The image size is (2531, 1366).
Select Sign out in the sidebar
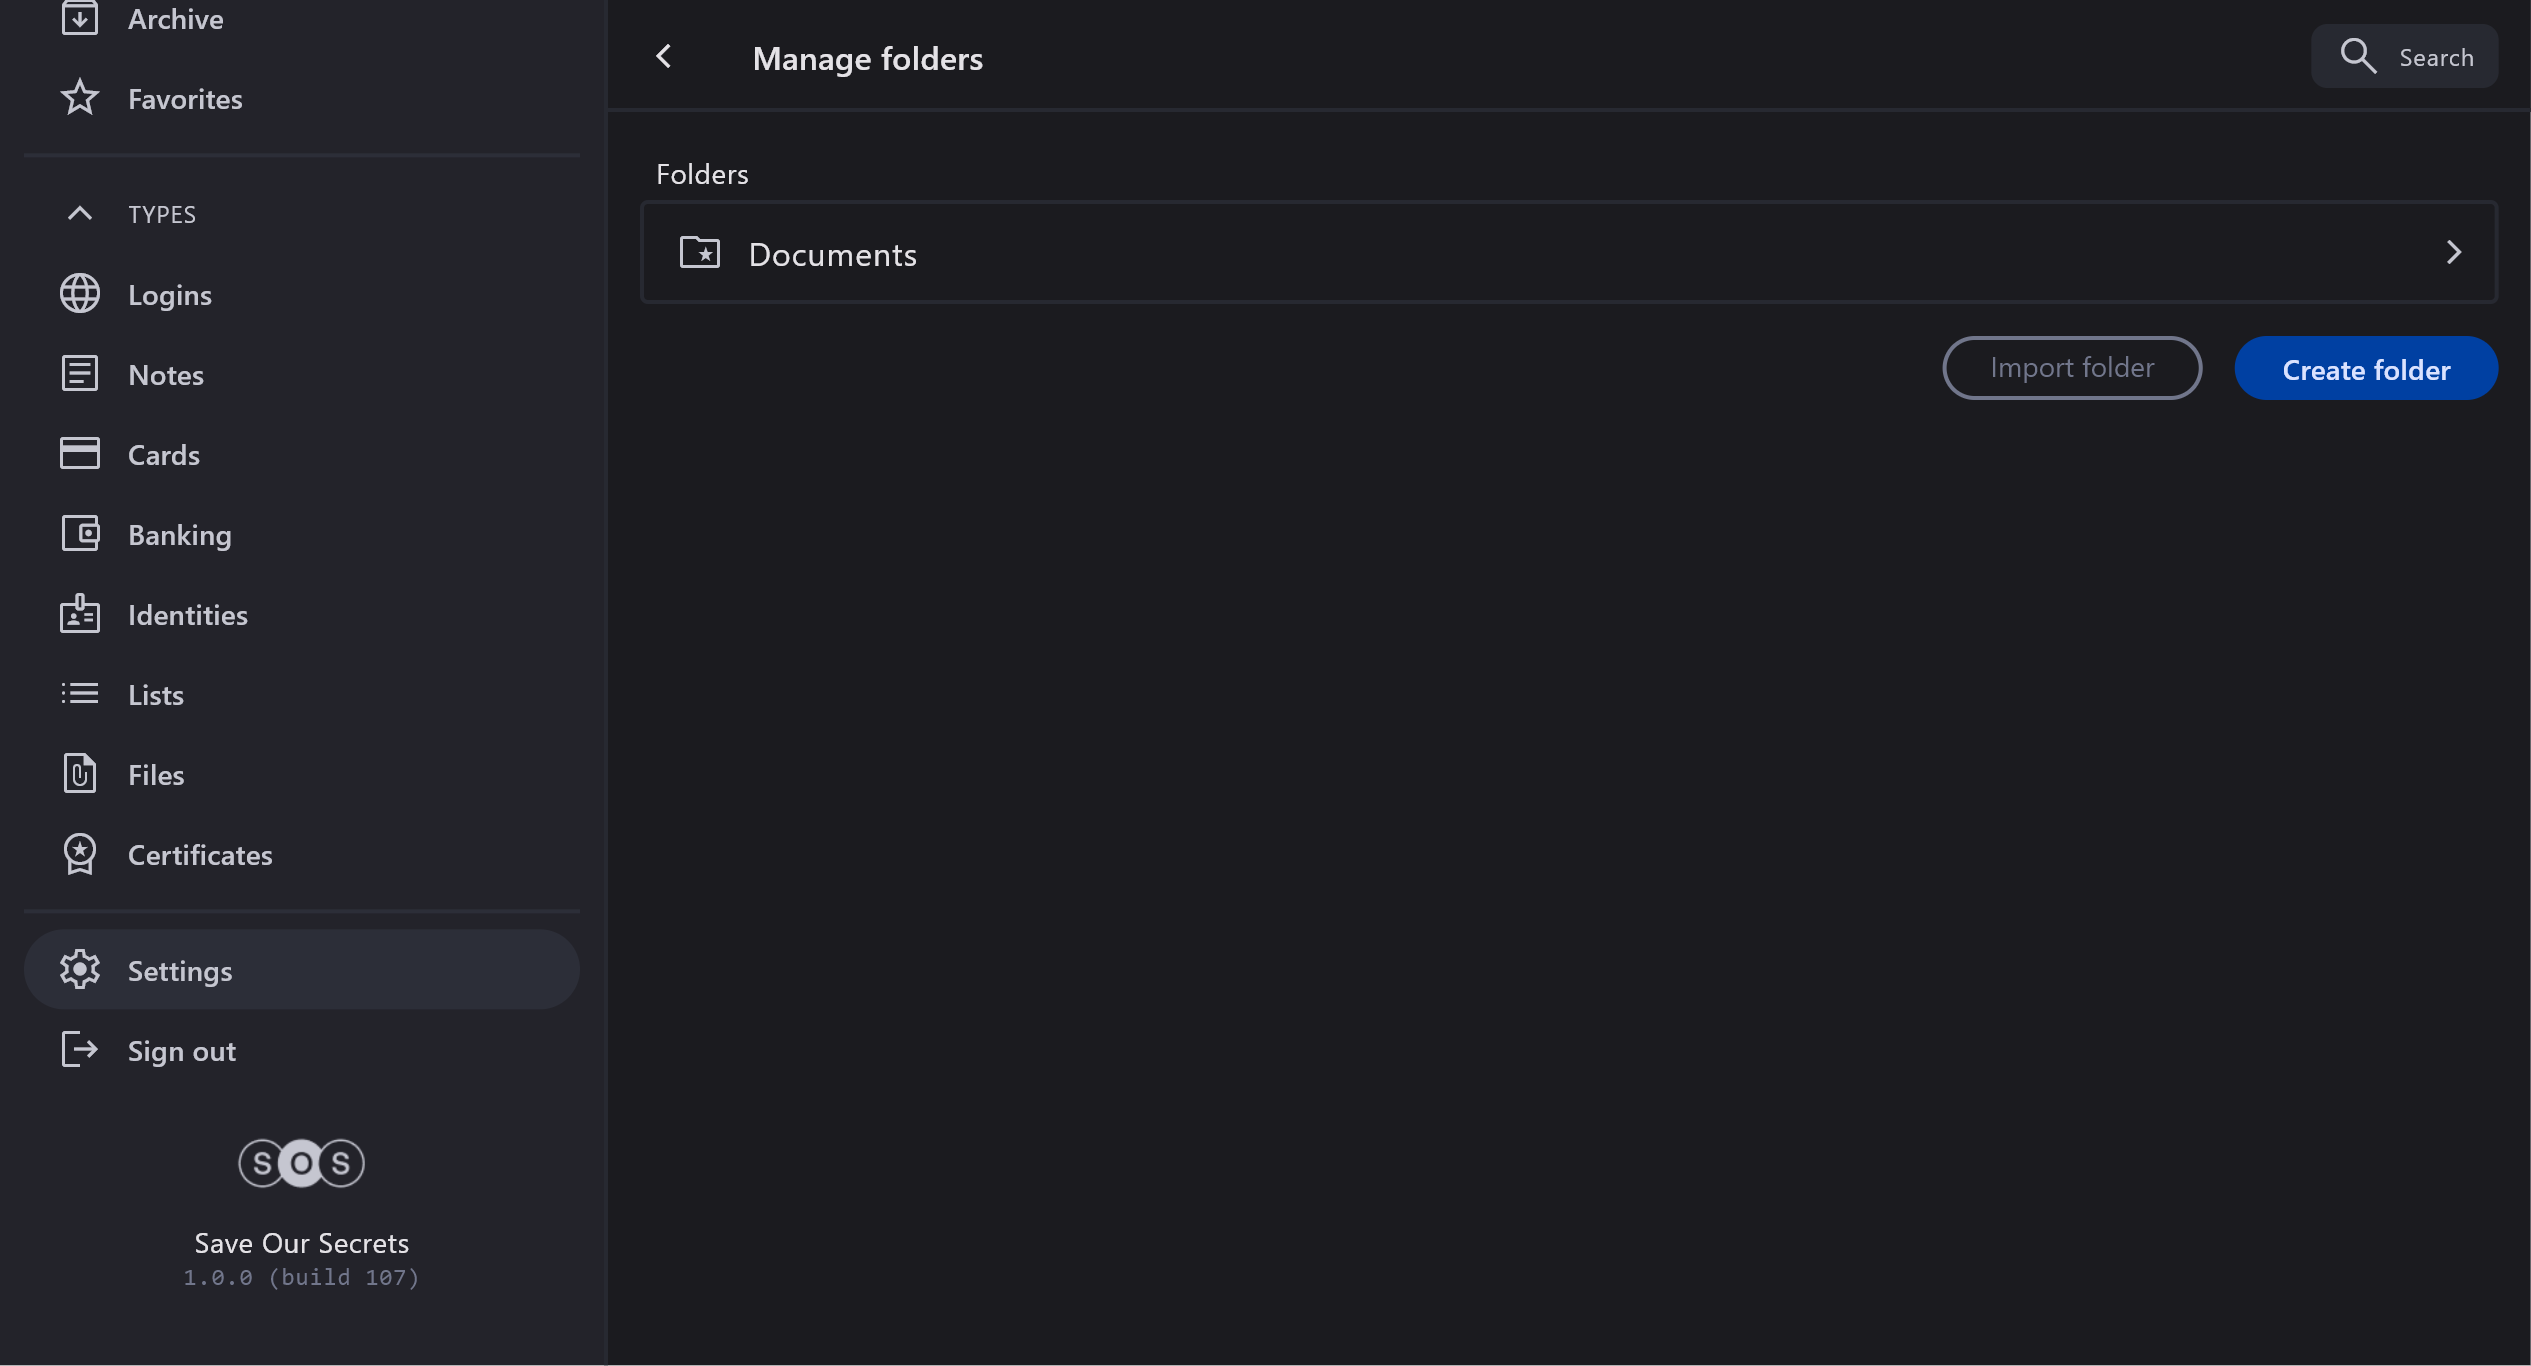[181, 1050]
